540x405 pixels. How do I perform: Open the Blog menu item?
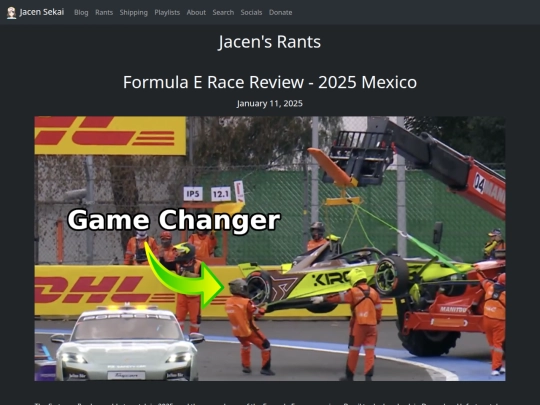click(81, 12)
